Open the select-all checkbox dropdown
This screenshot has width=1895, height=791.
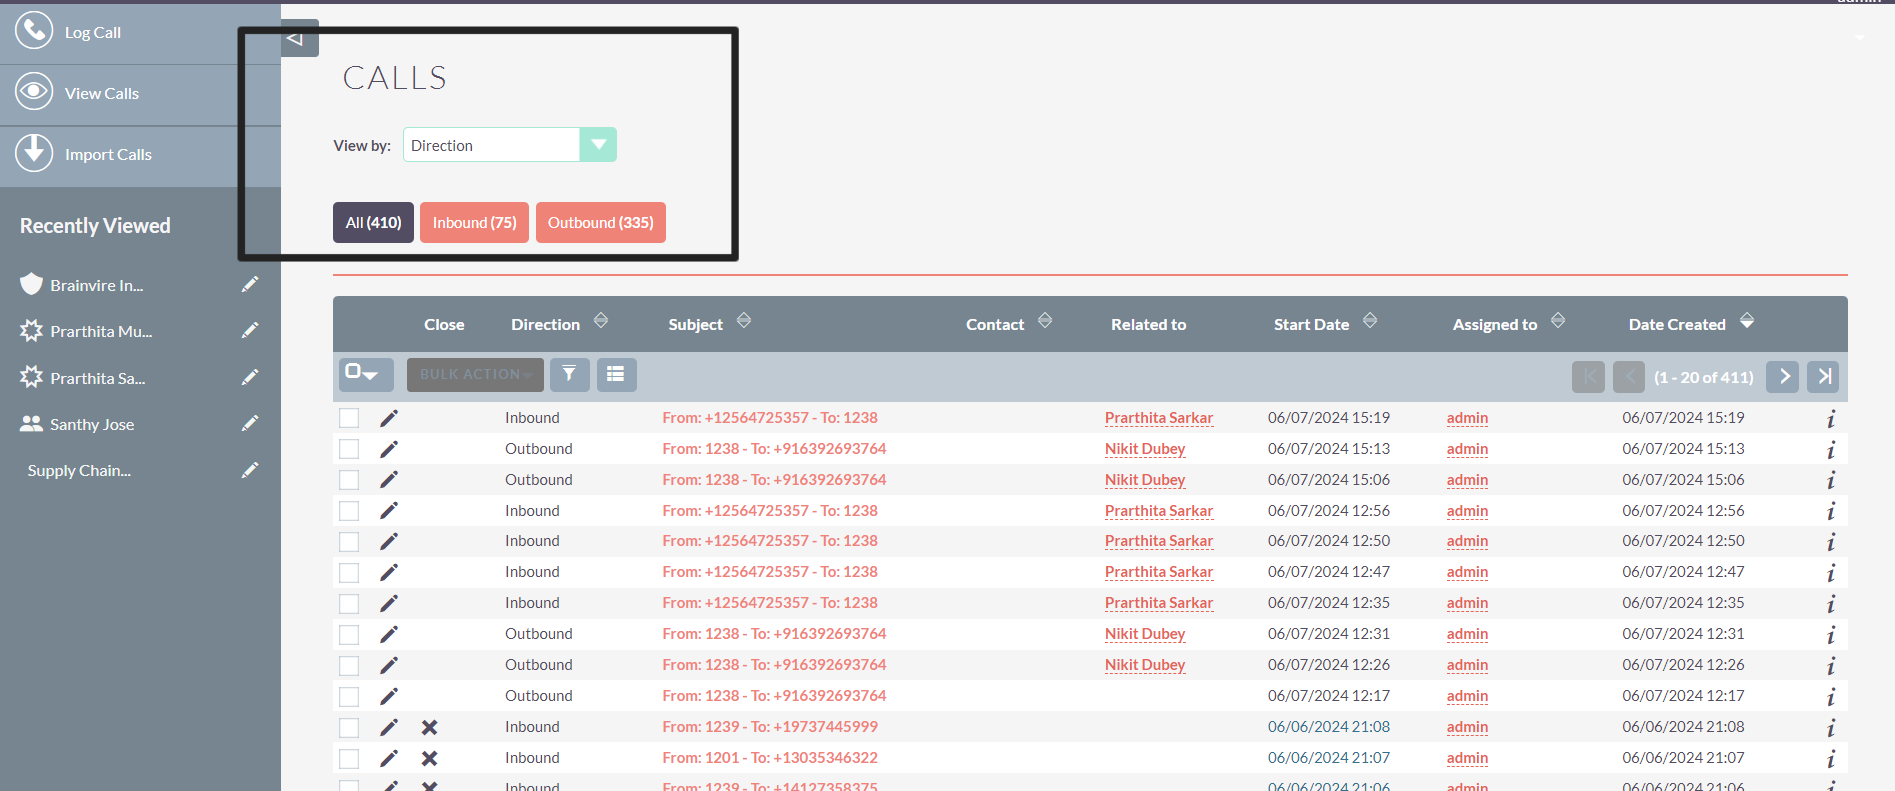(366, 374)
